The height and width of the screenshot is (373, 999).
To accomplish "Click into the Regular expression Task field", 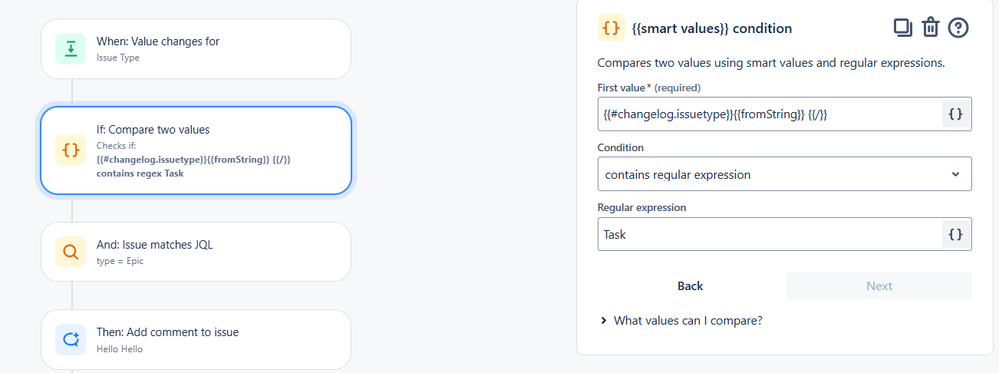I will coord(770,234).
